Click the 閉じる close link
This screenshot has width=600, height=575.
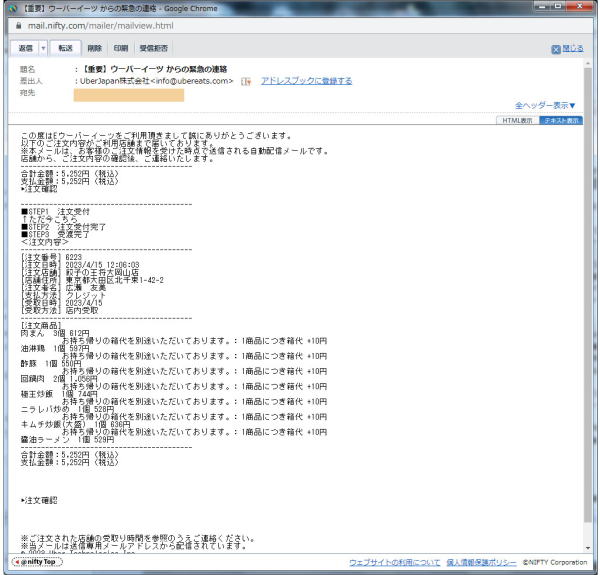point(573,48)
